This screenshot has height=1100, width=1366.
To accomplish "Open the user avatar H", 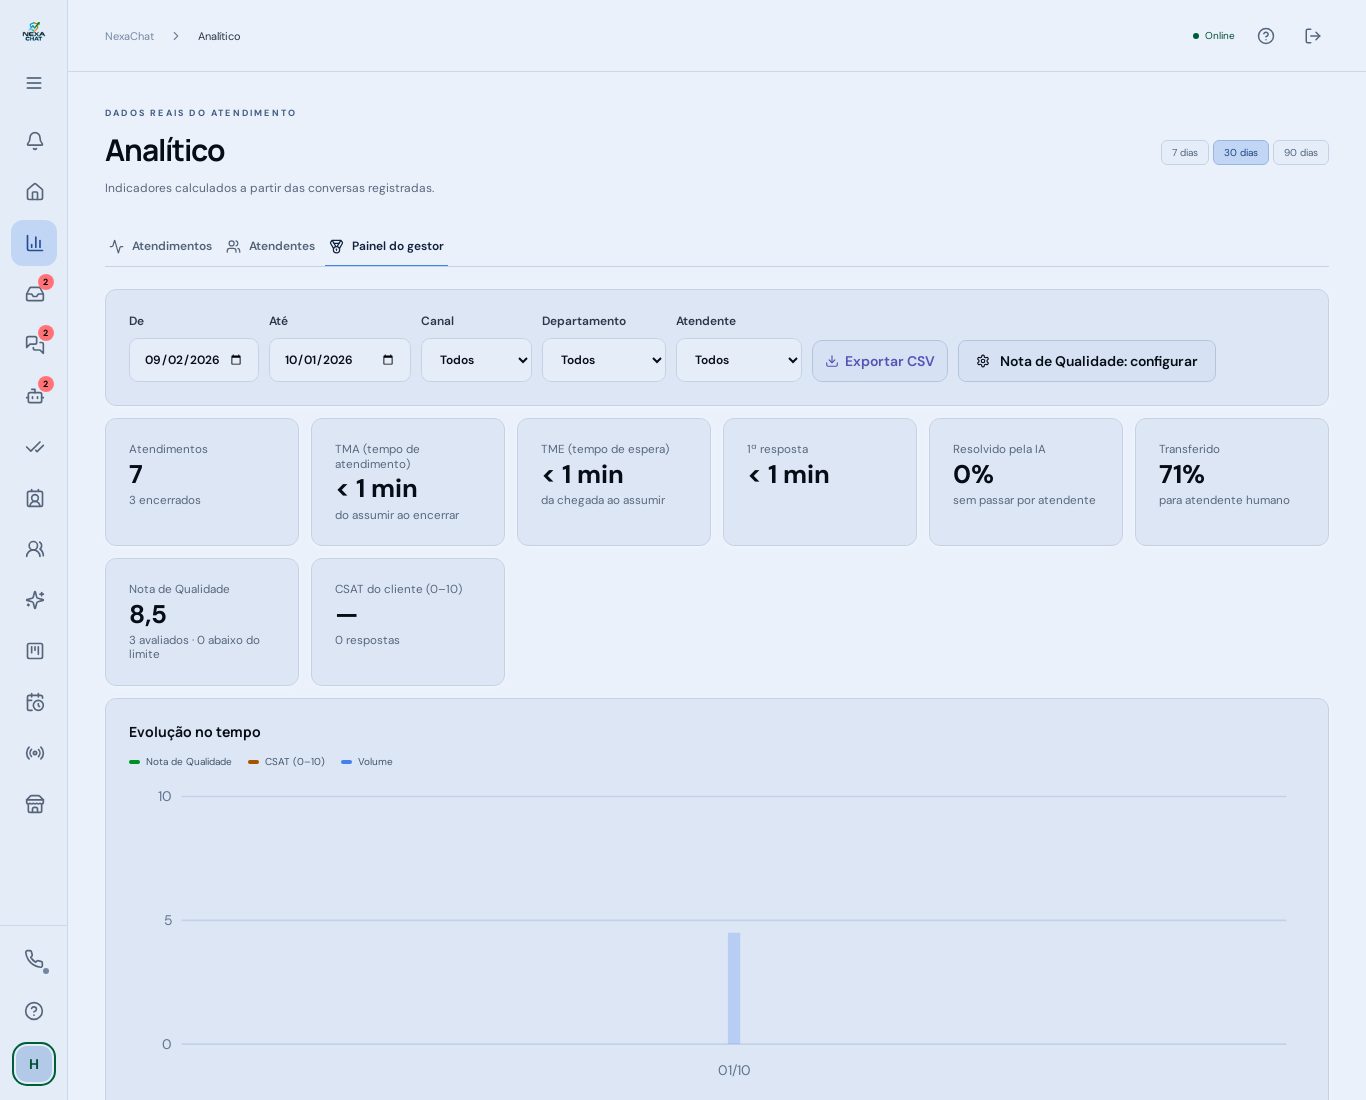I will pos(34,1064).
